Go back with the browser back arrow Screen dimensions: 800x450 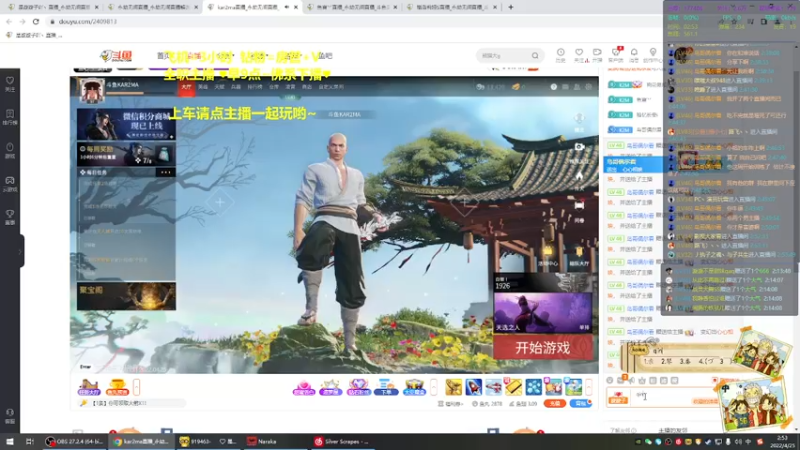[x=9, y=21]
